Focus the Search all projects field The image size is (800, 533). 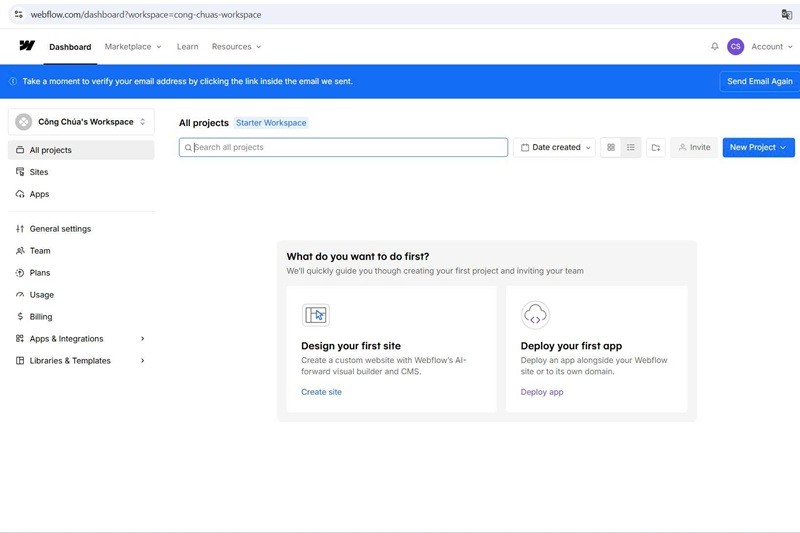click(343, 147)
